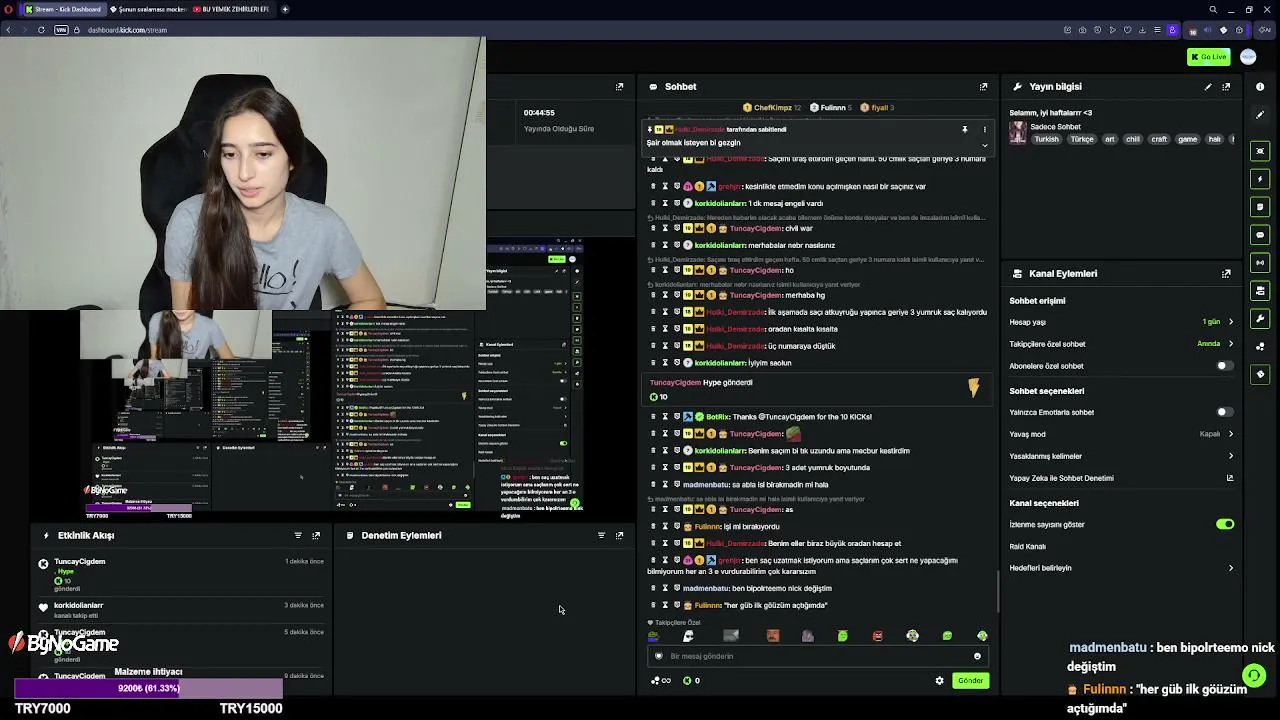Click the kicks balance icon below chat

691,681
